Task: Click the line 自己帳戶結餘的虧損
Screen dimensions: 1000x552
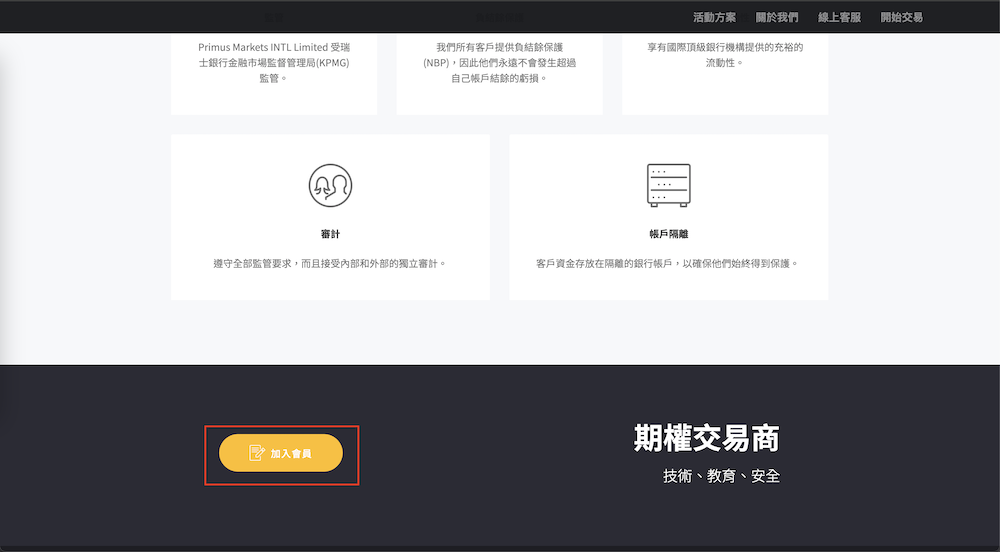Action: tap(499, 77)
